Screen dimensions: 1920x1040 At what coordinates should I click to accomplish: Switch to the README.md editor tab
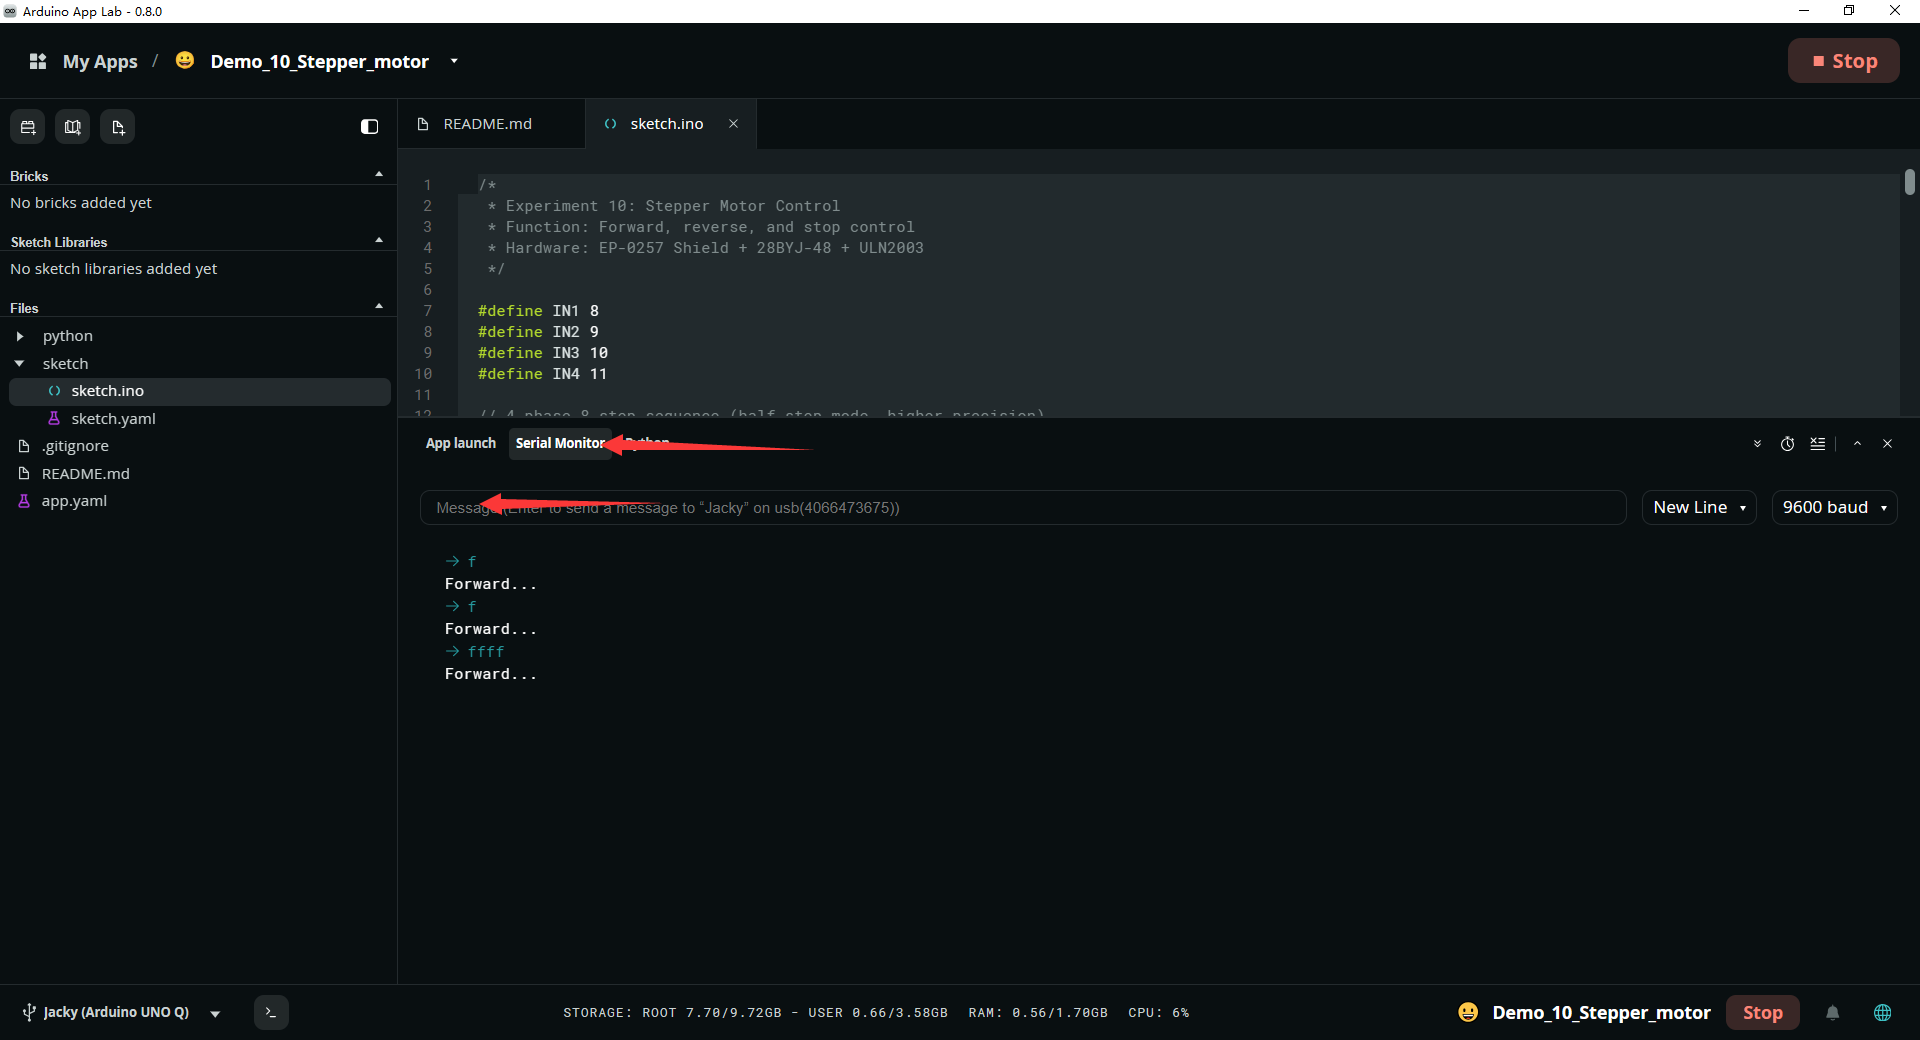491,124
